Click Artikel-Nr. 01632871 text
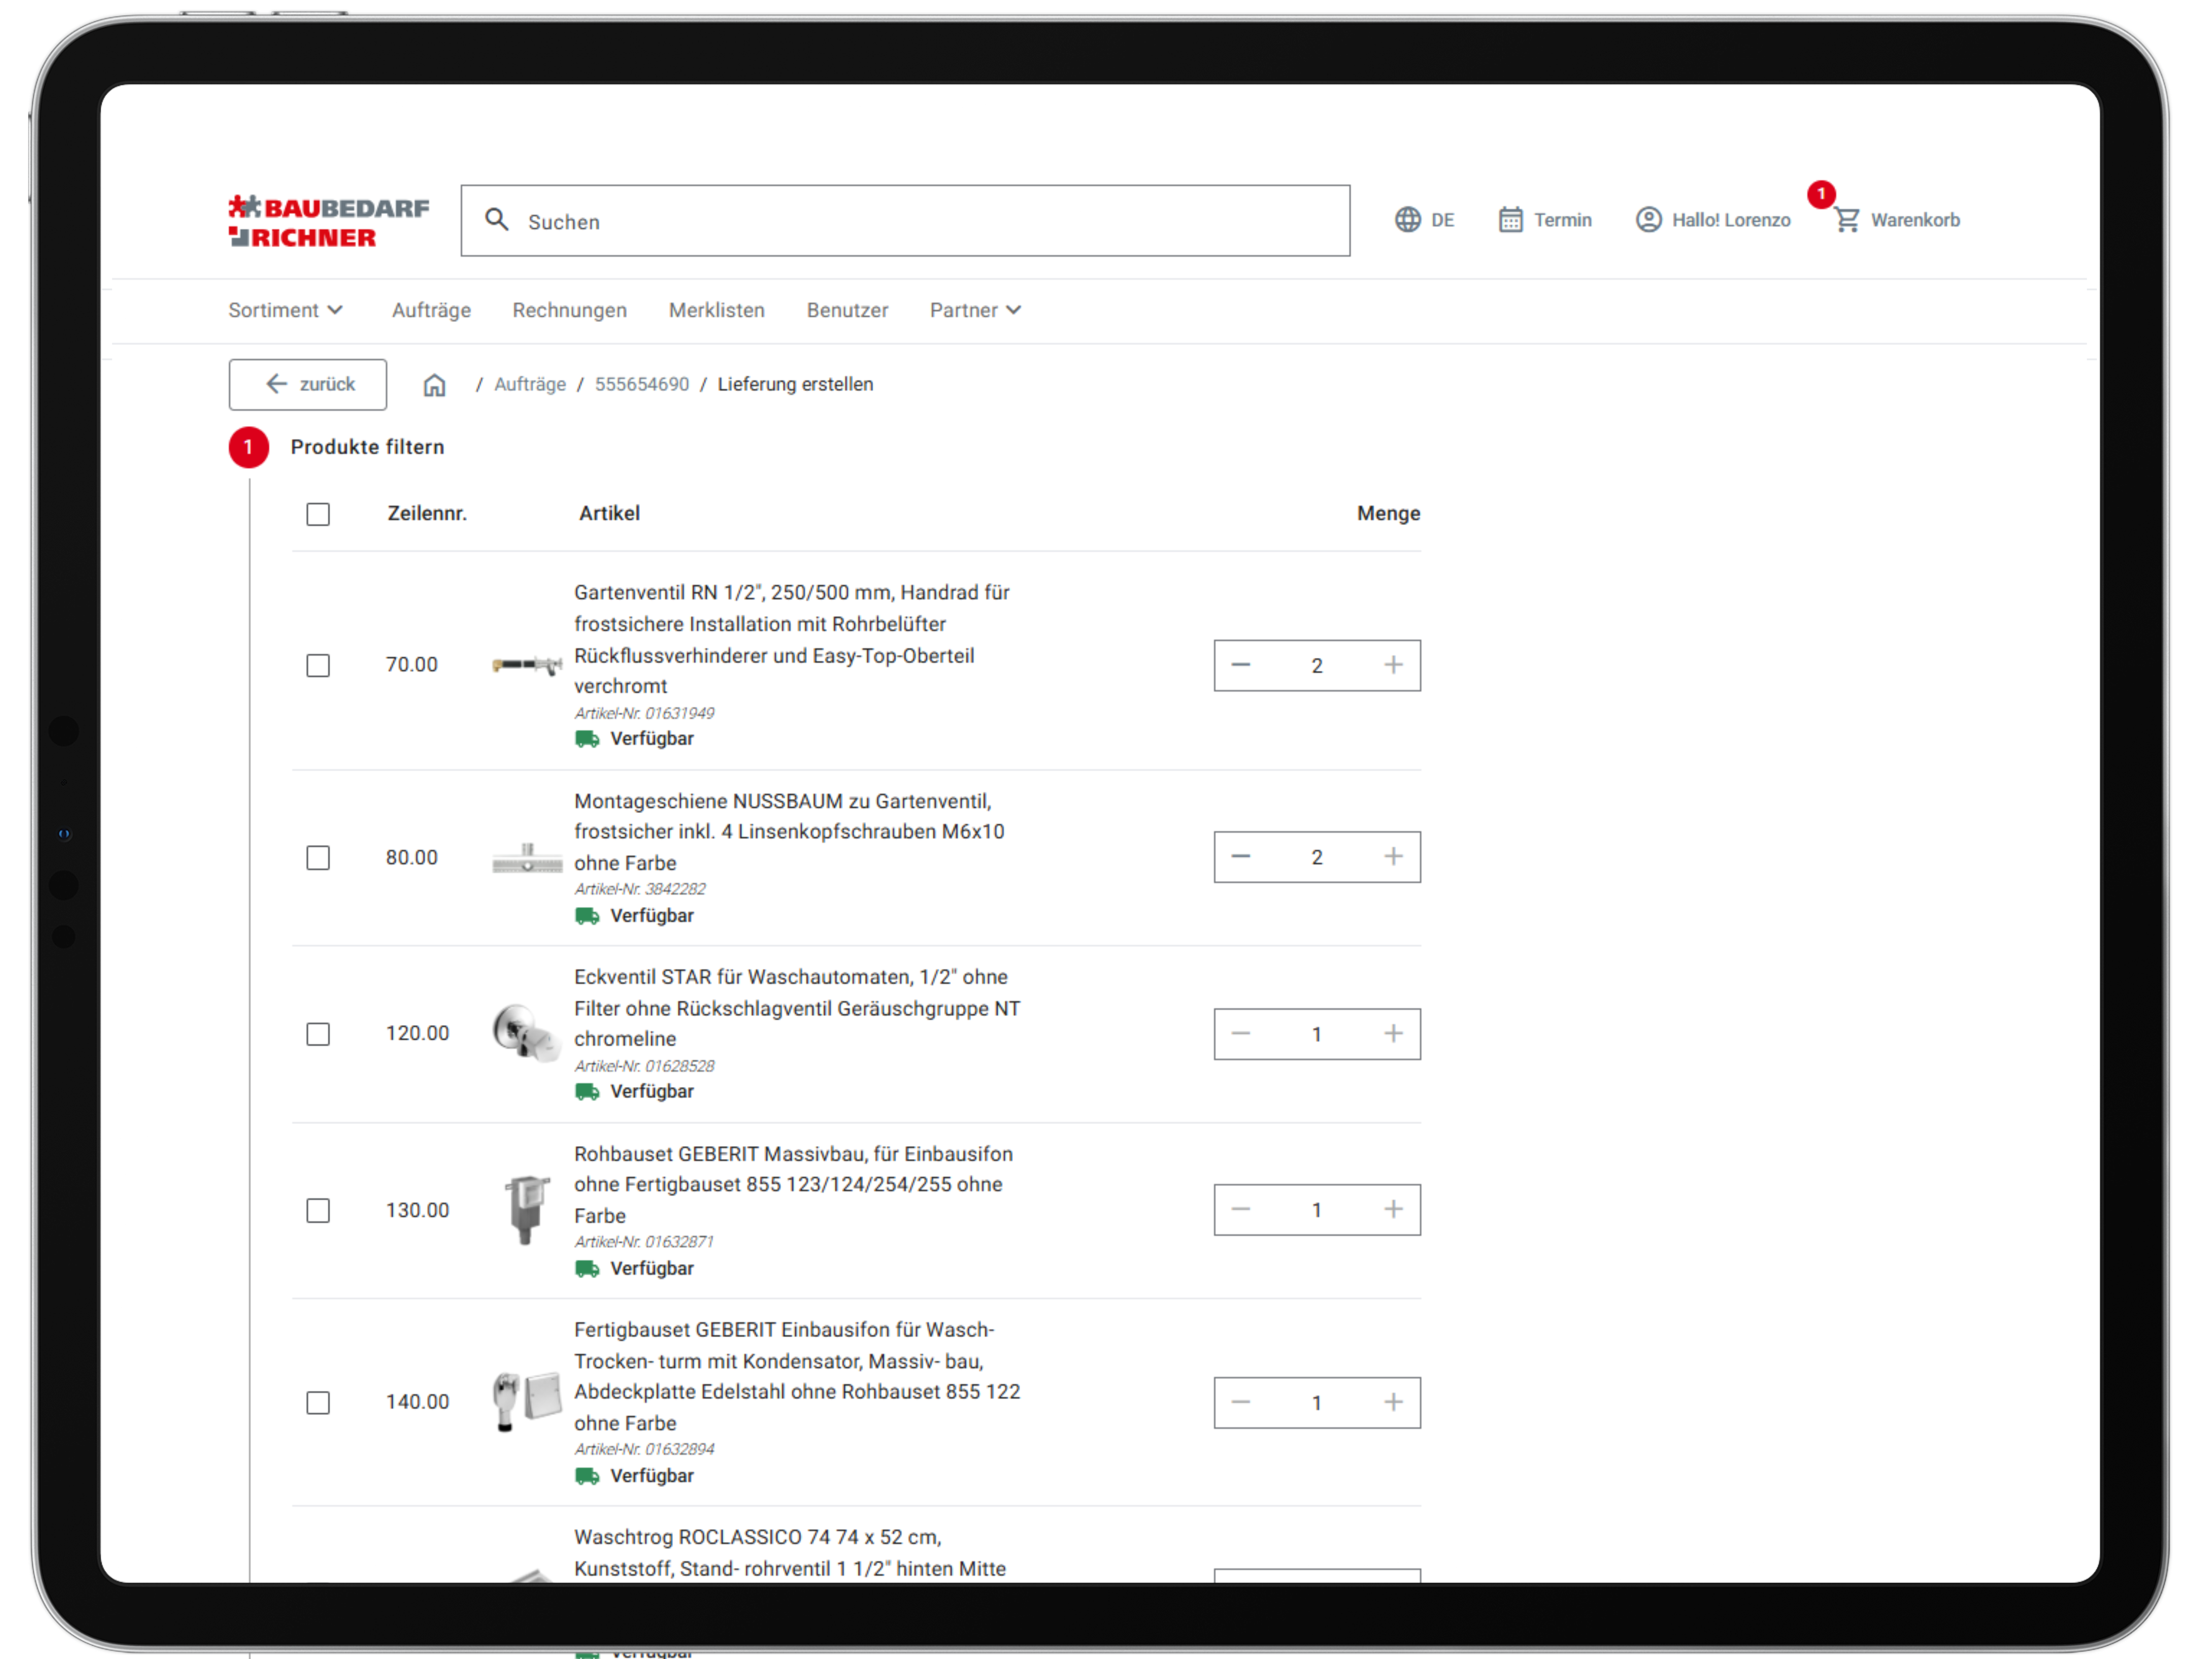 (644, 1243)
